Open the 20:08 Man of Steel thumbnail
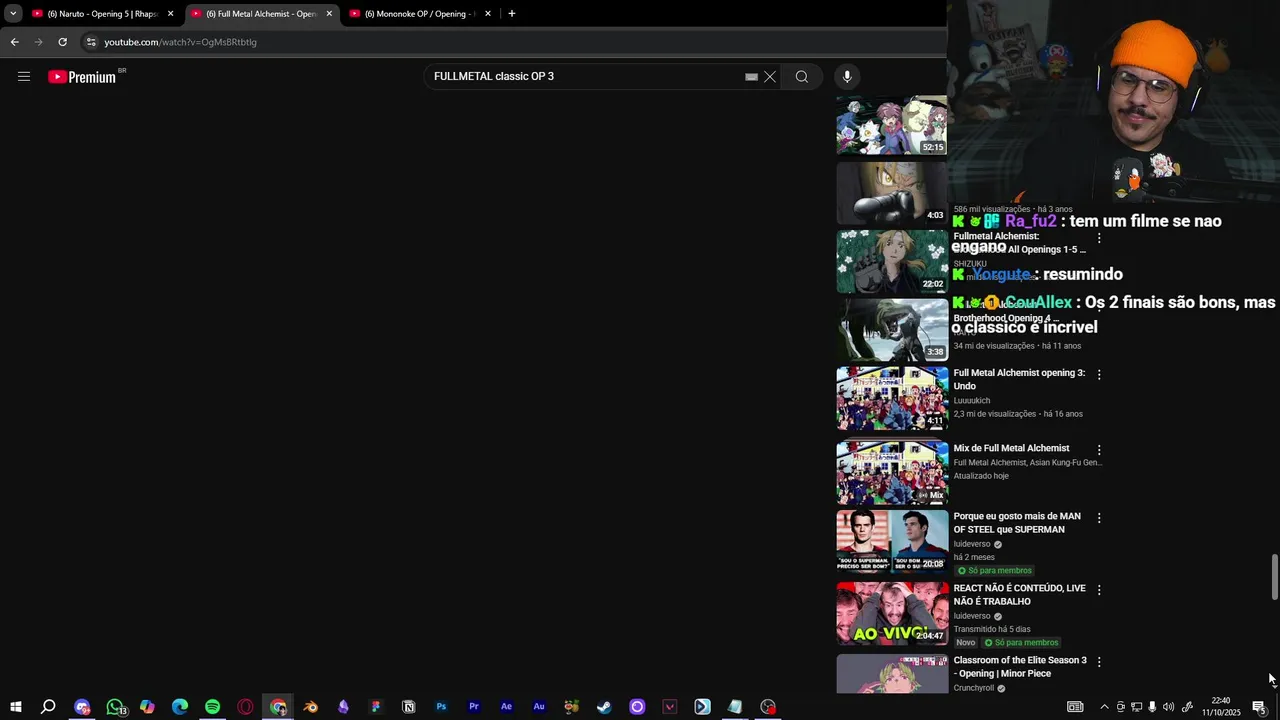This screenshot has width=1280, height=720. (x=892, y=541)
